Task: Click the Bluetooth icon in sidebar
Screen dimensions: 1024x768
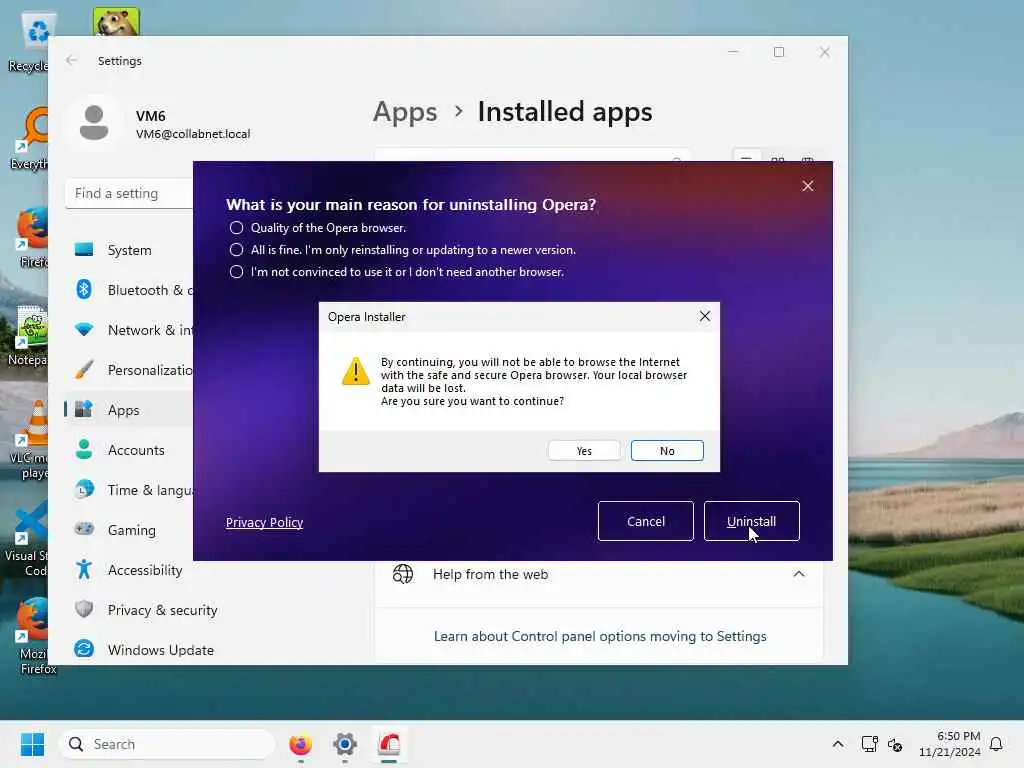Action: coord(84,289)
